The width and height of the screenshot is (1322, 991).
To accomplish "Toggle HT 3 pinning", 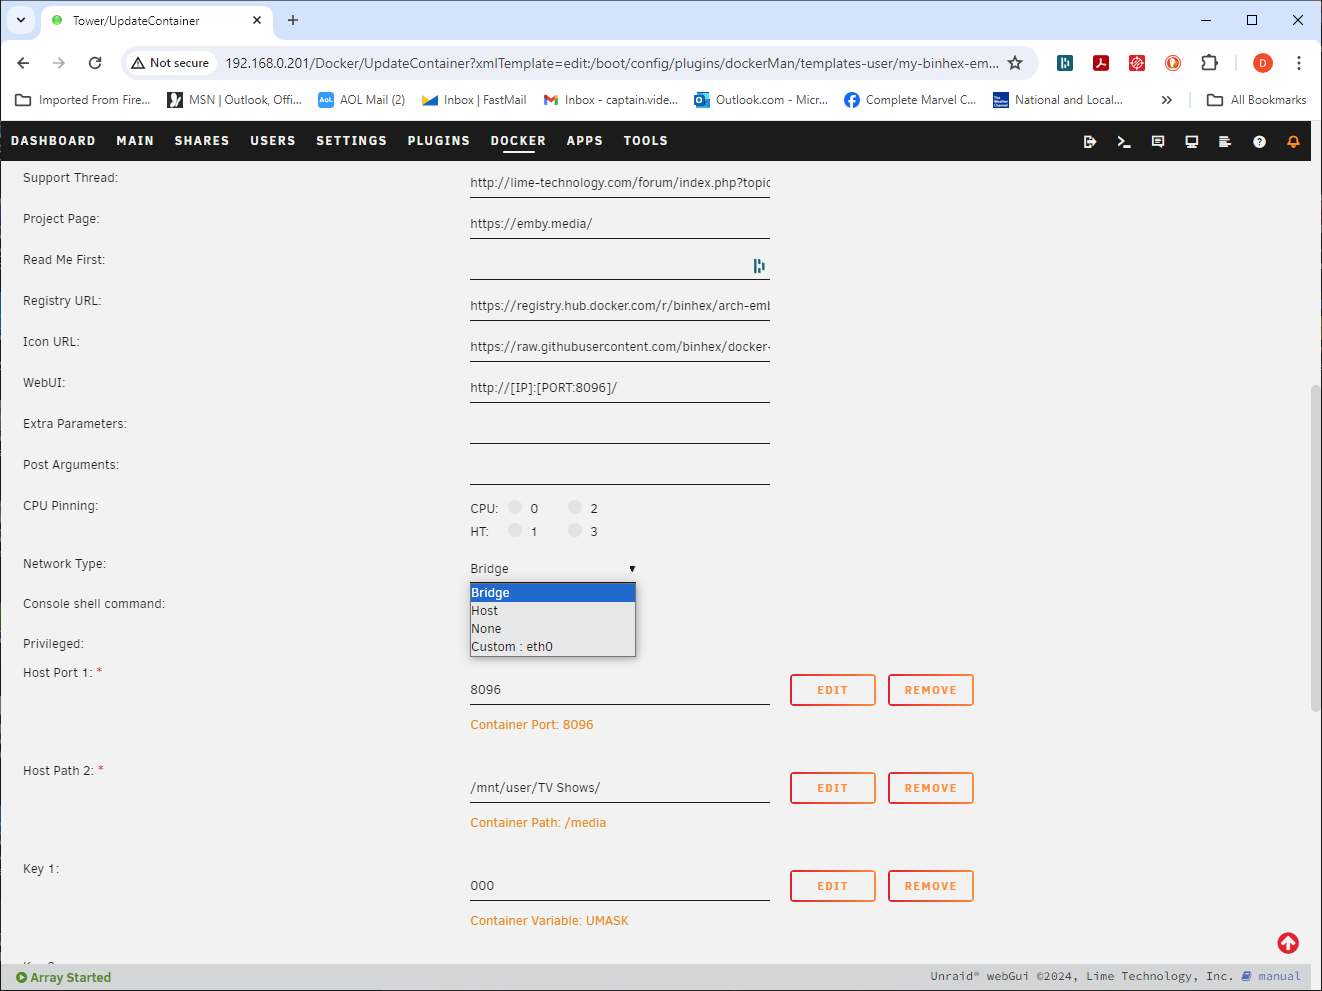I will (x=575, y=530).
